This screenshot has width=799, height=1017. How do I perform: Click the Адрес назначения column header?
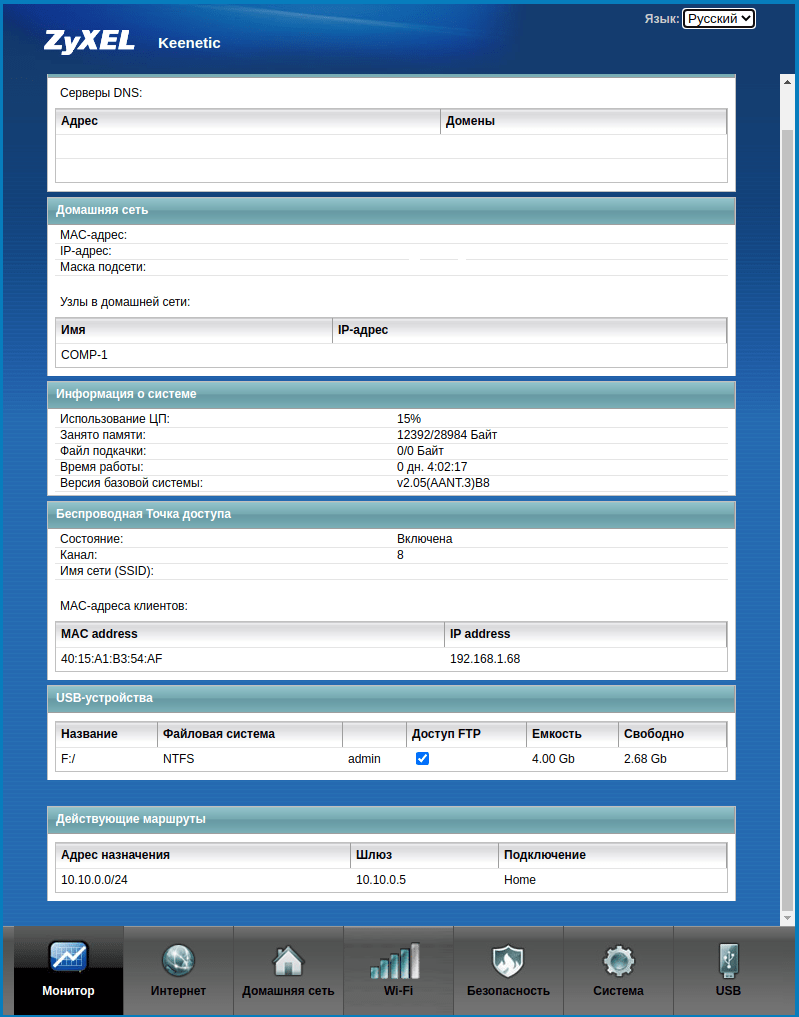[x=203, y=855]
